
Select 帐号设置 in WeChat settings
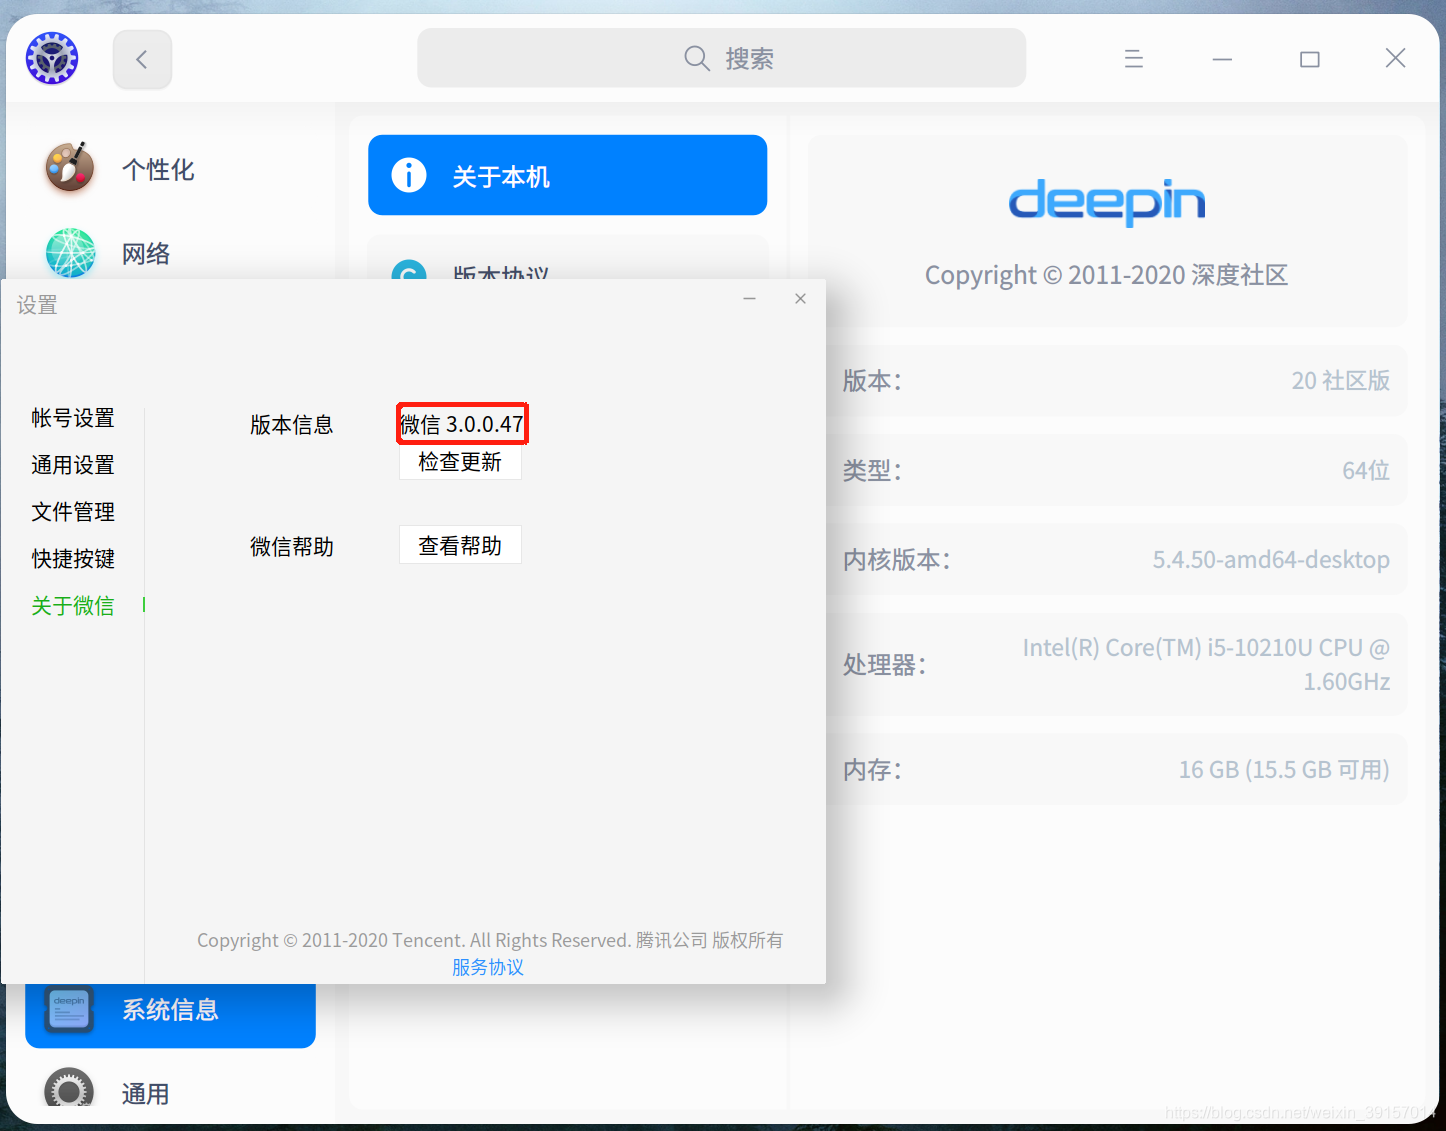72,418
